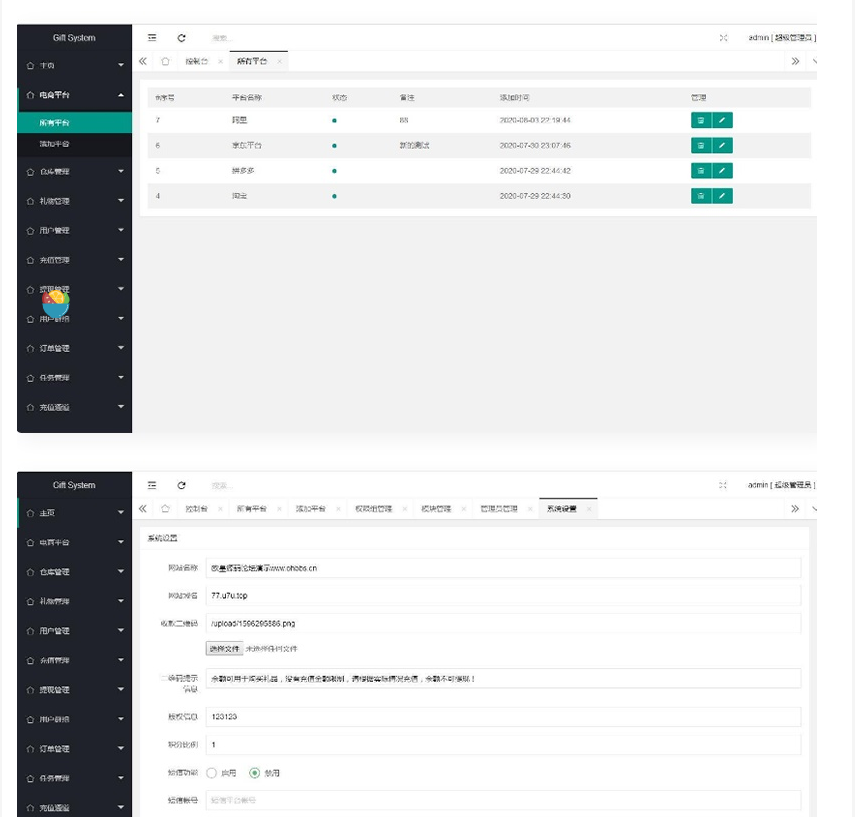Click the pencil edit icon for 阿里 row

pyautogui.click(x=724, y=120)
